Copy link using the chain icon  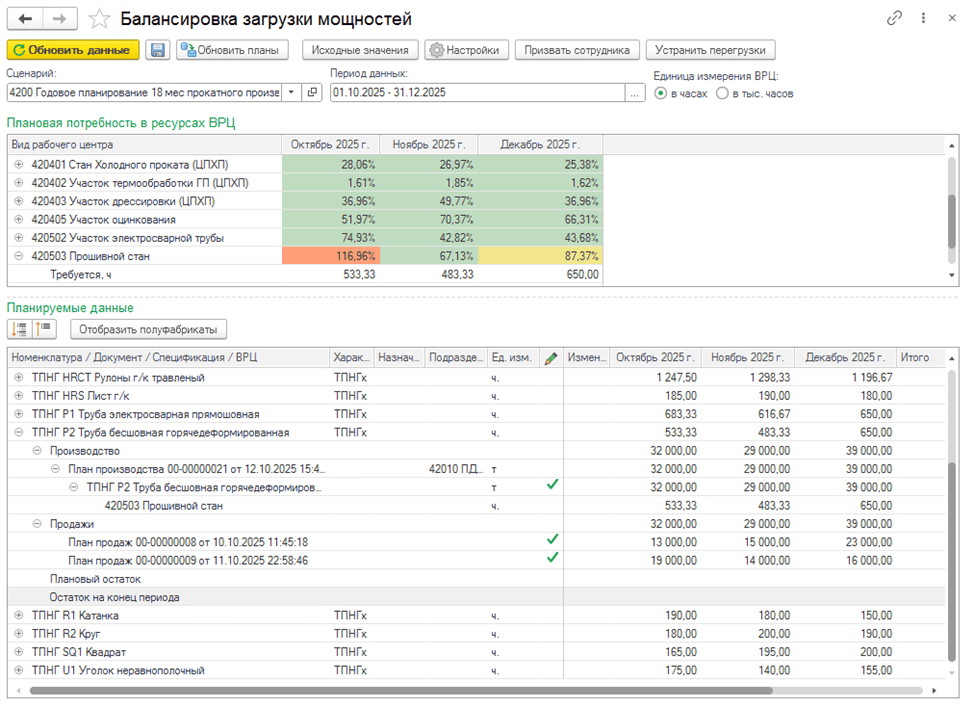(894, 19)
